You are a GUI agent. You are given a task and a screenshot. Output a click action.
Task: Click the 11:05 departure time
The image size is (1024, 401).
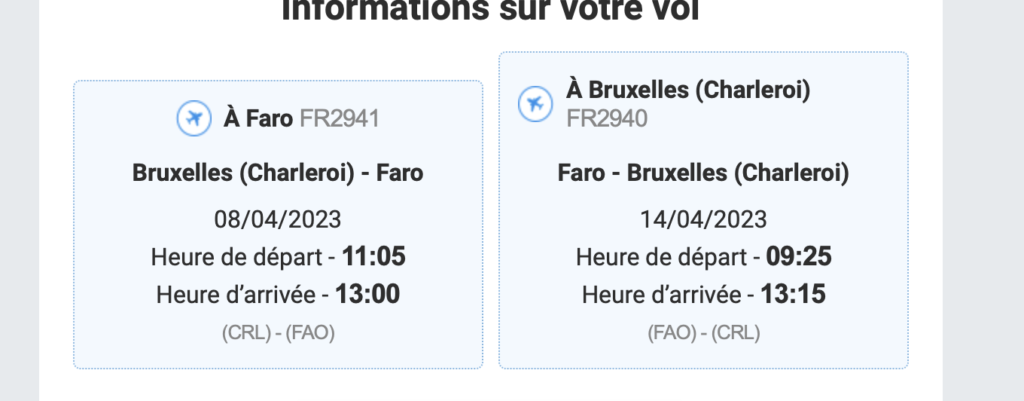pyautogui.click(x=374, y=257)
